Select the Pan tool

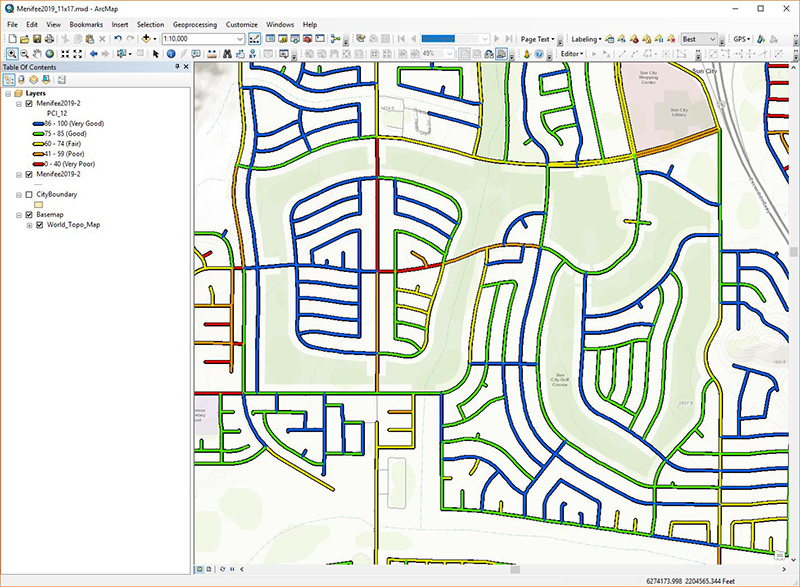(x=36, y=53)
